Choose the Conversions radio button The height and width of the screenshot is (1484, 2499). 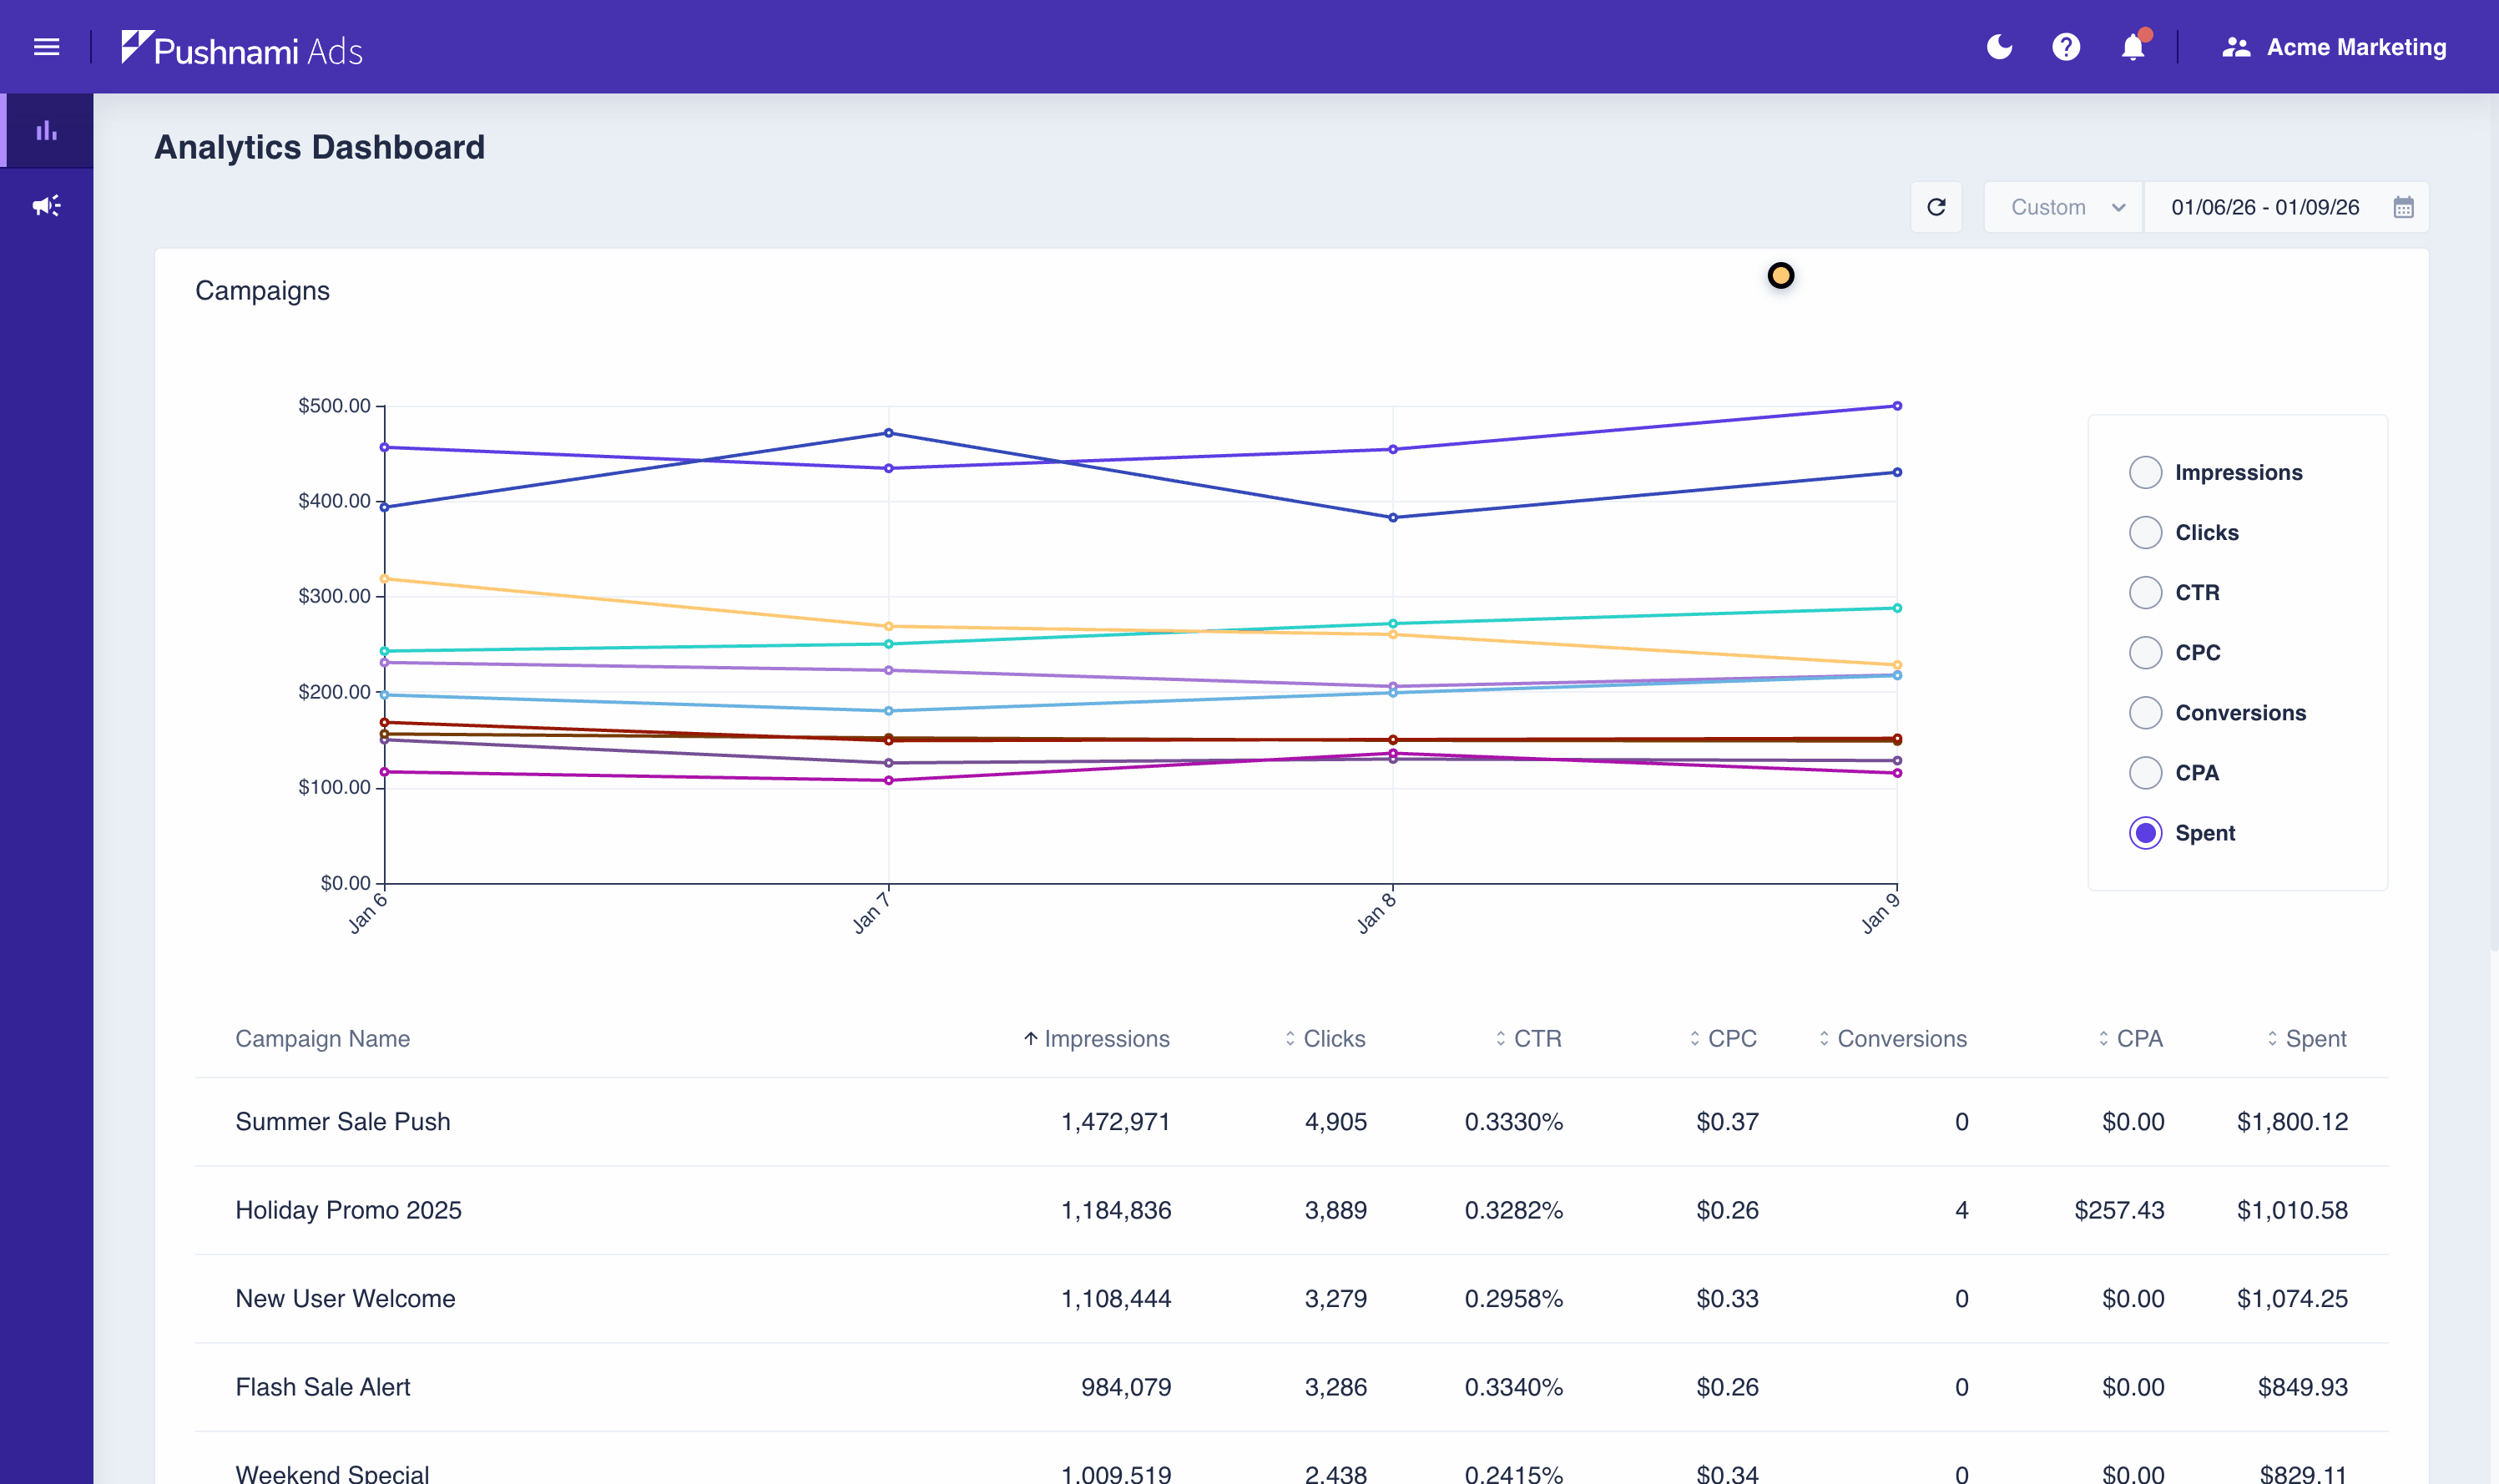tap(2145, 713)
